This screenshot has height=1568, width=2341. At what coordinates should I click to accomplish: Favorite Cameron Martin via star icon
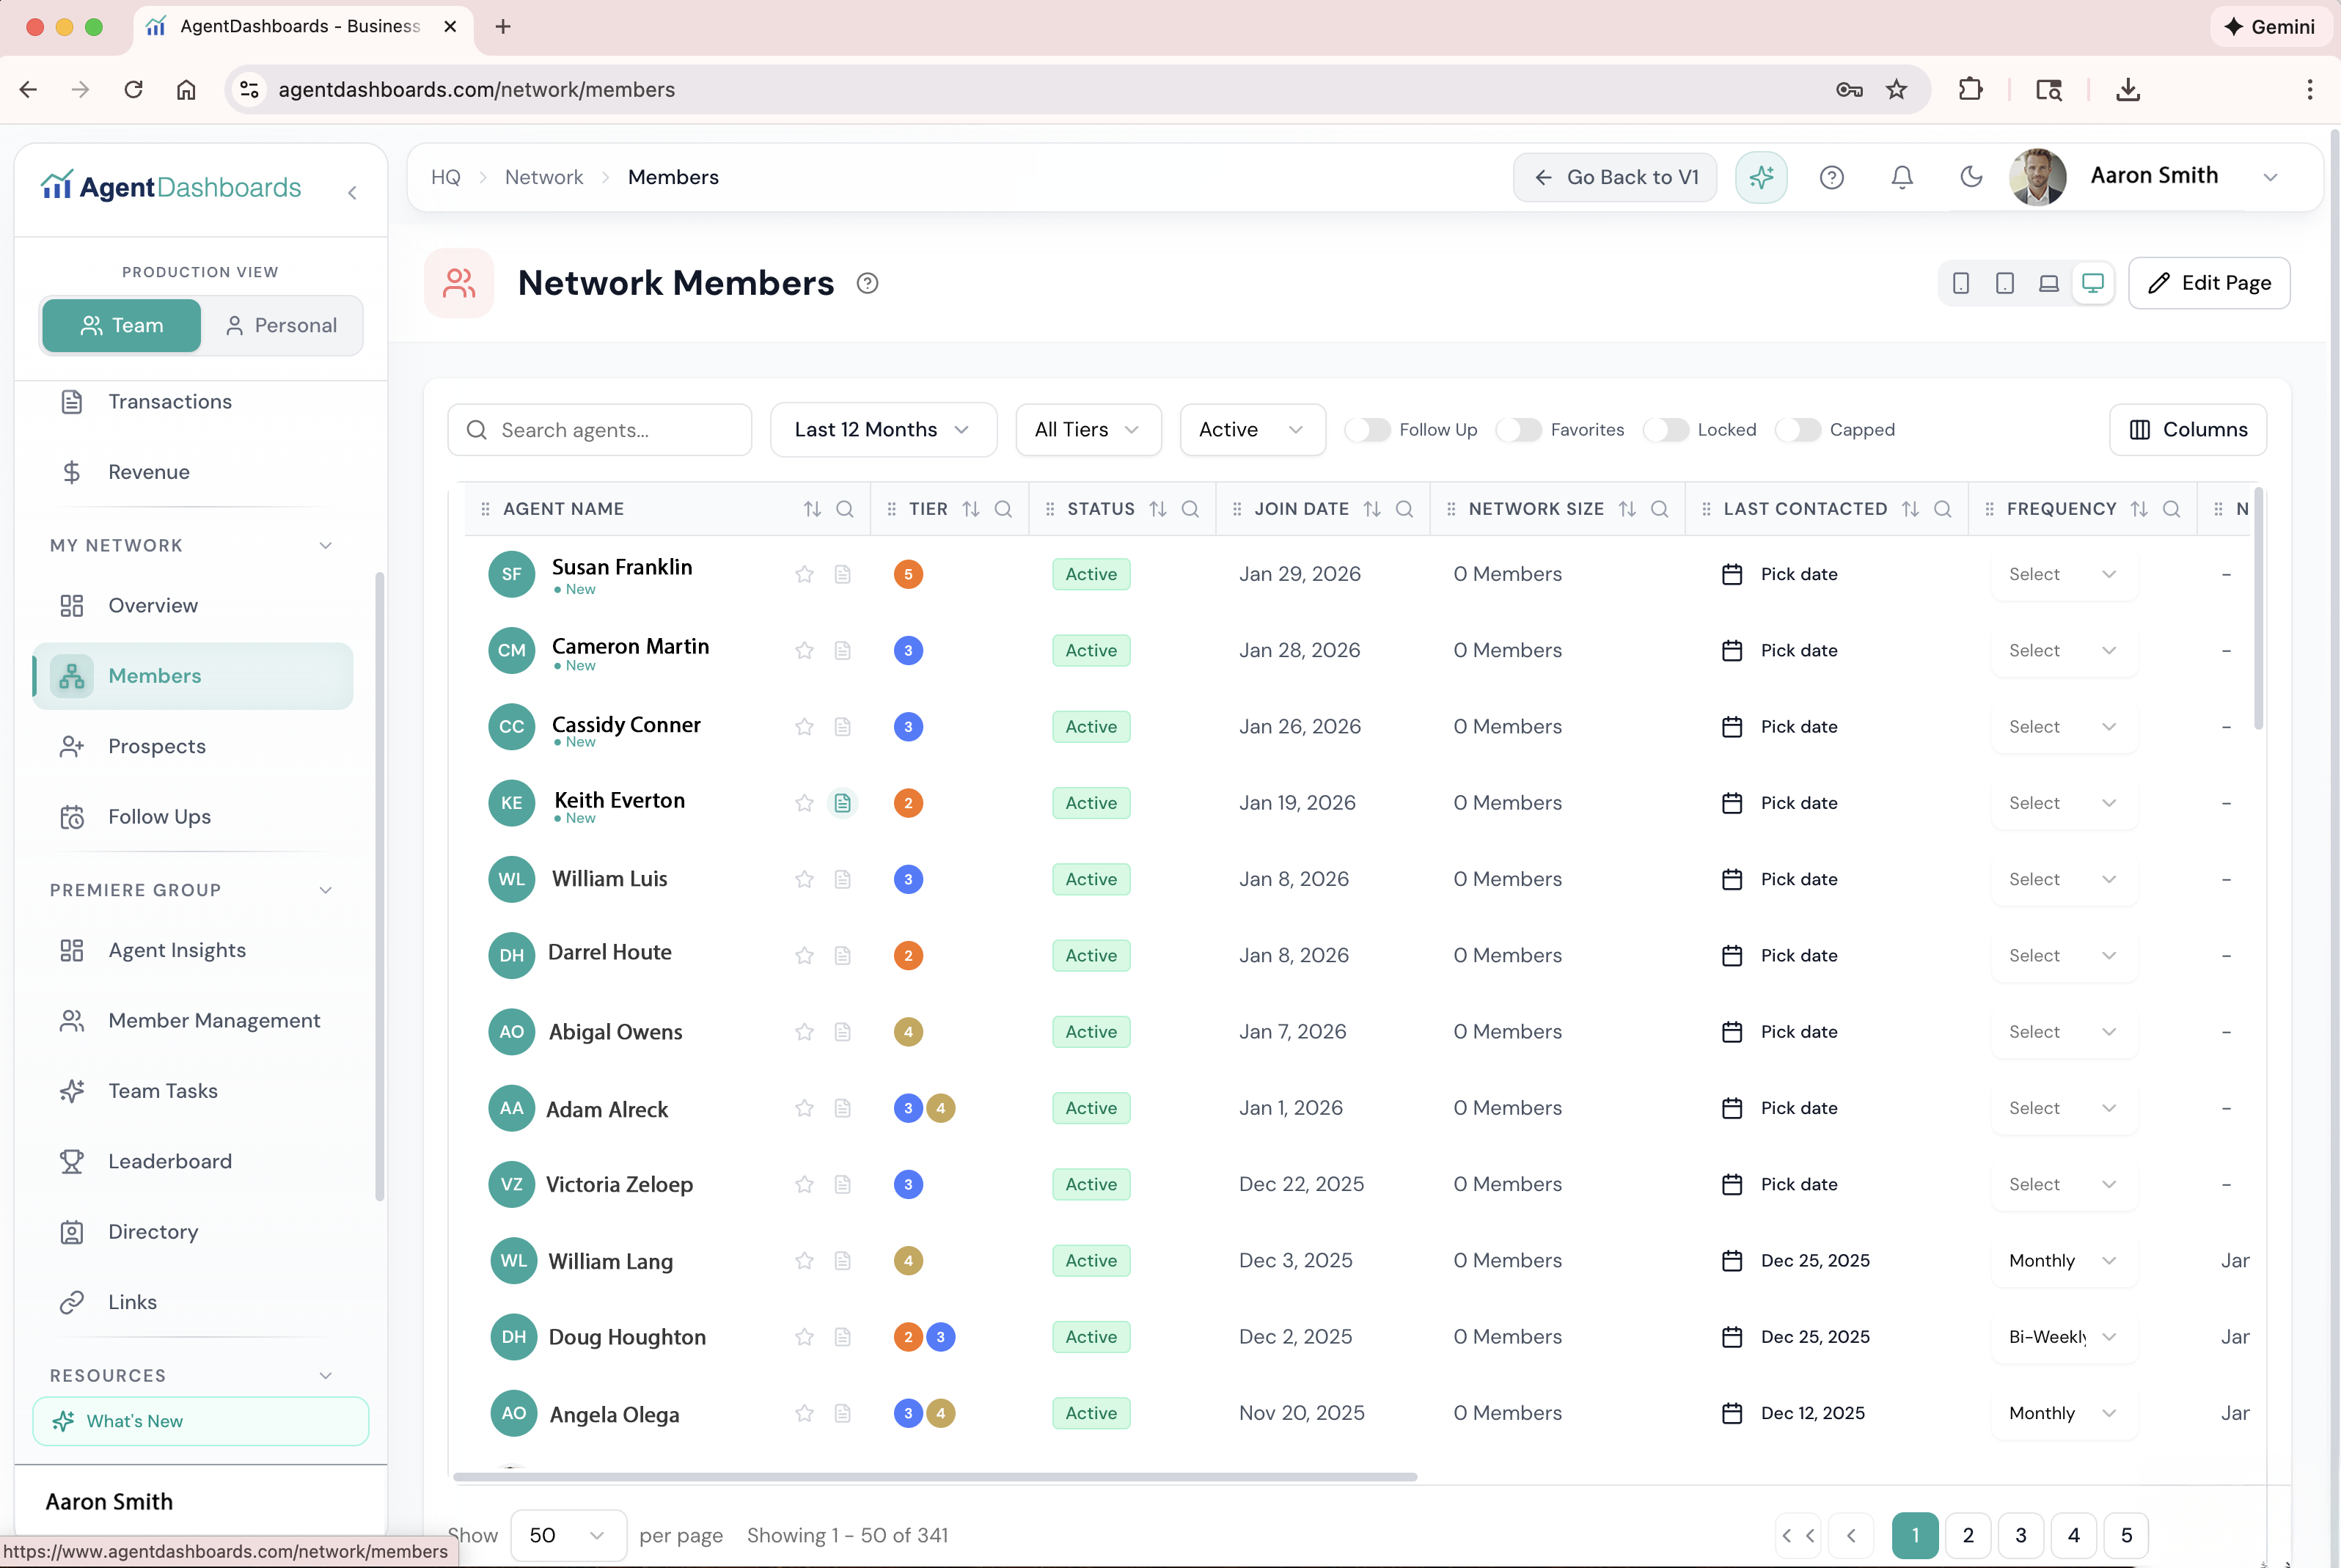click(804, 650)
